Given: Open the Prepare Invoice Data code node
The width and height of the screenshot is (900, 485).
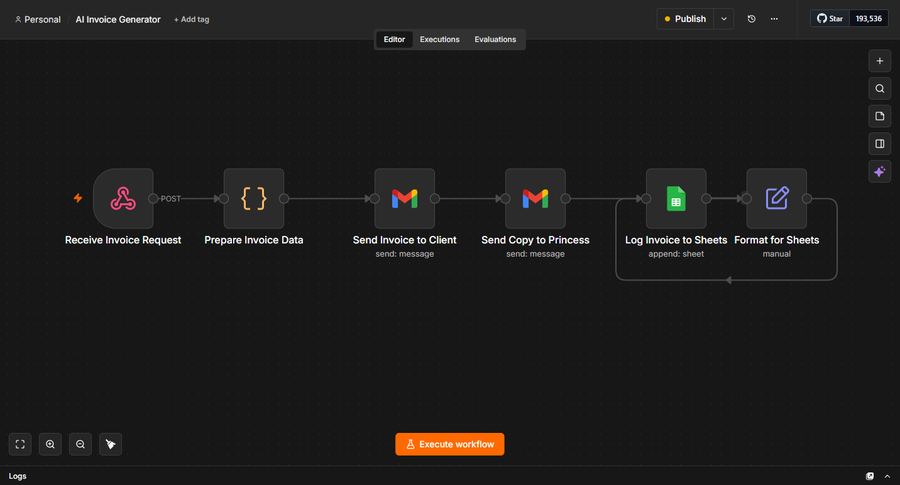Looking at the screenshot, I should pyautogui.click(x=254, y=199).
